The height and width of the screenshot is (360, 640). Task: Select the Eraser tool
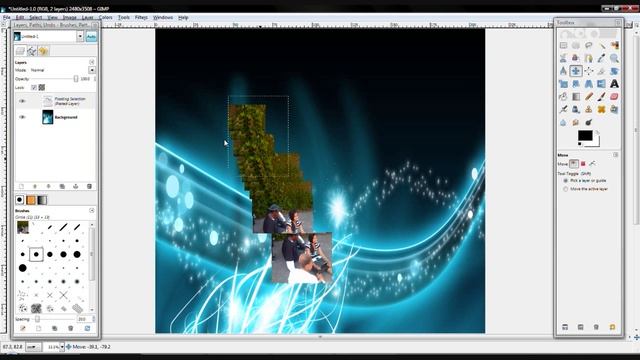pos(614,97)
